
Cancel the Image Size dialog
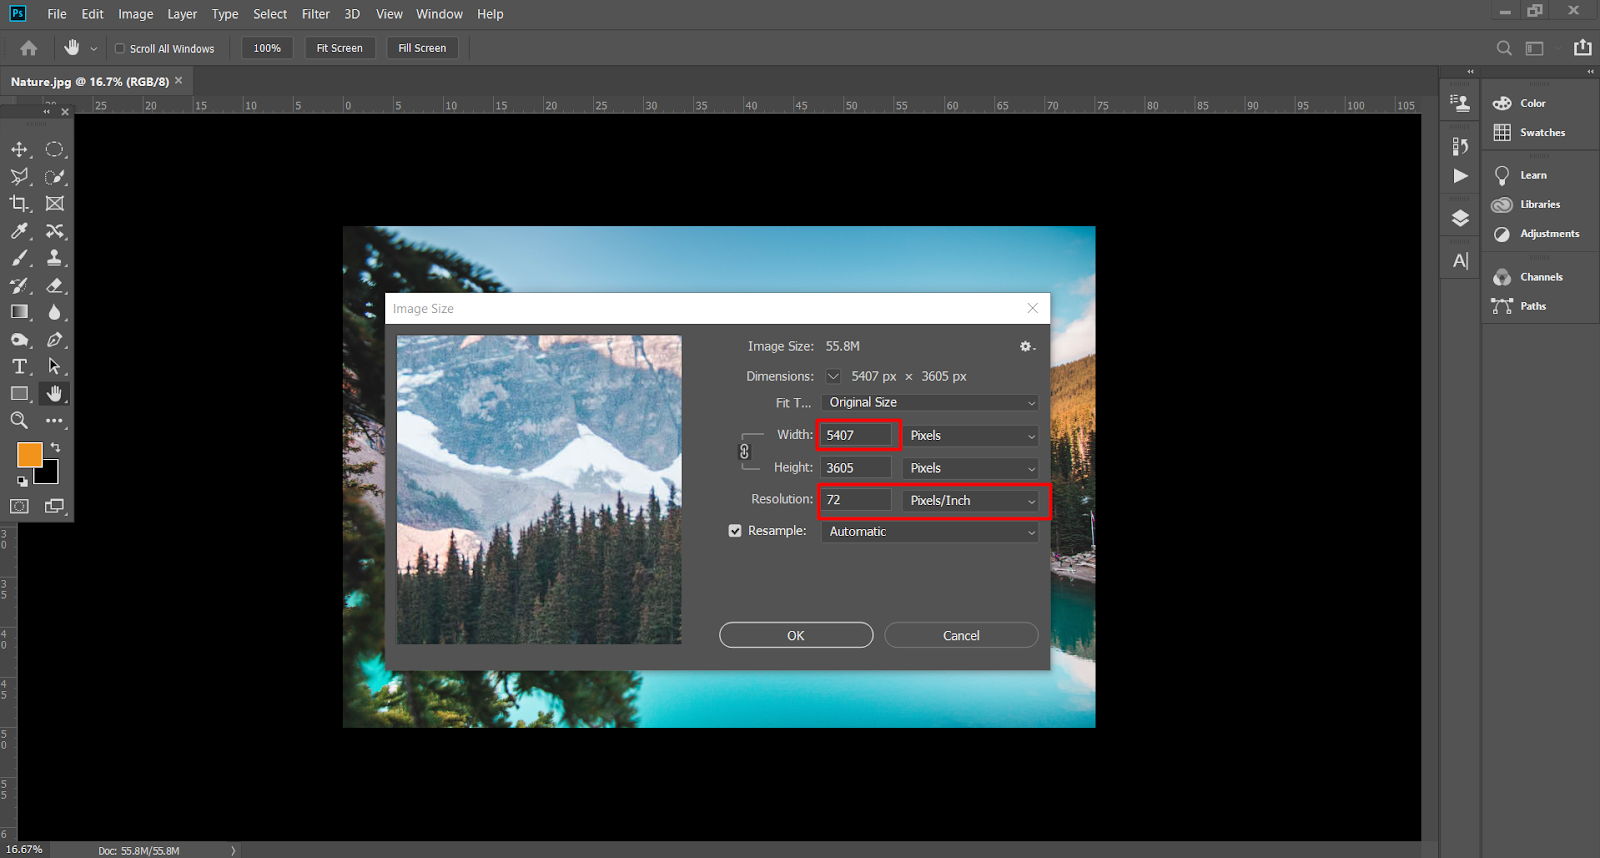click(961, 635)
